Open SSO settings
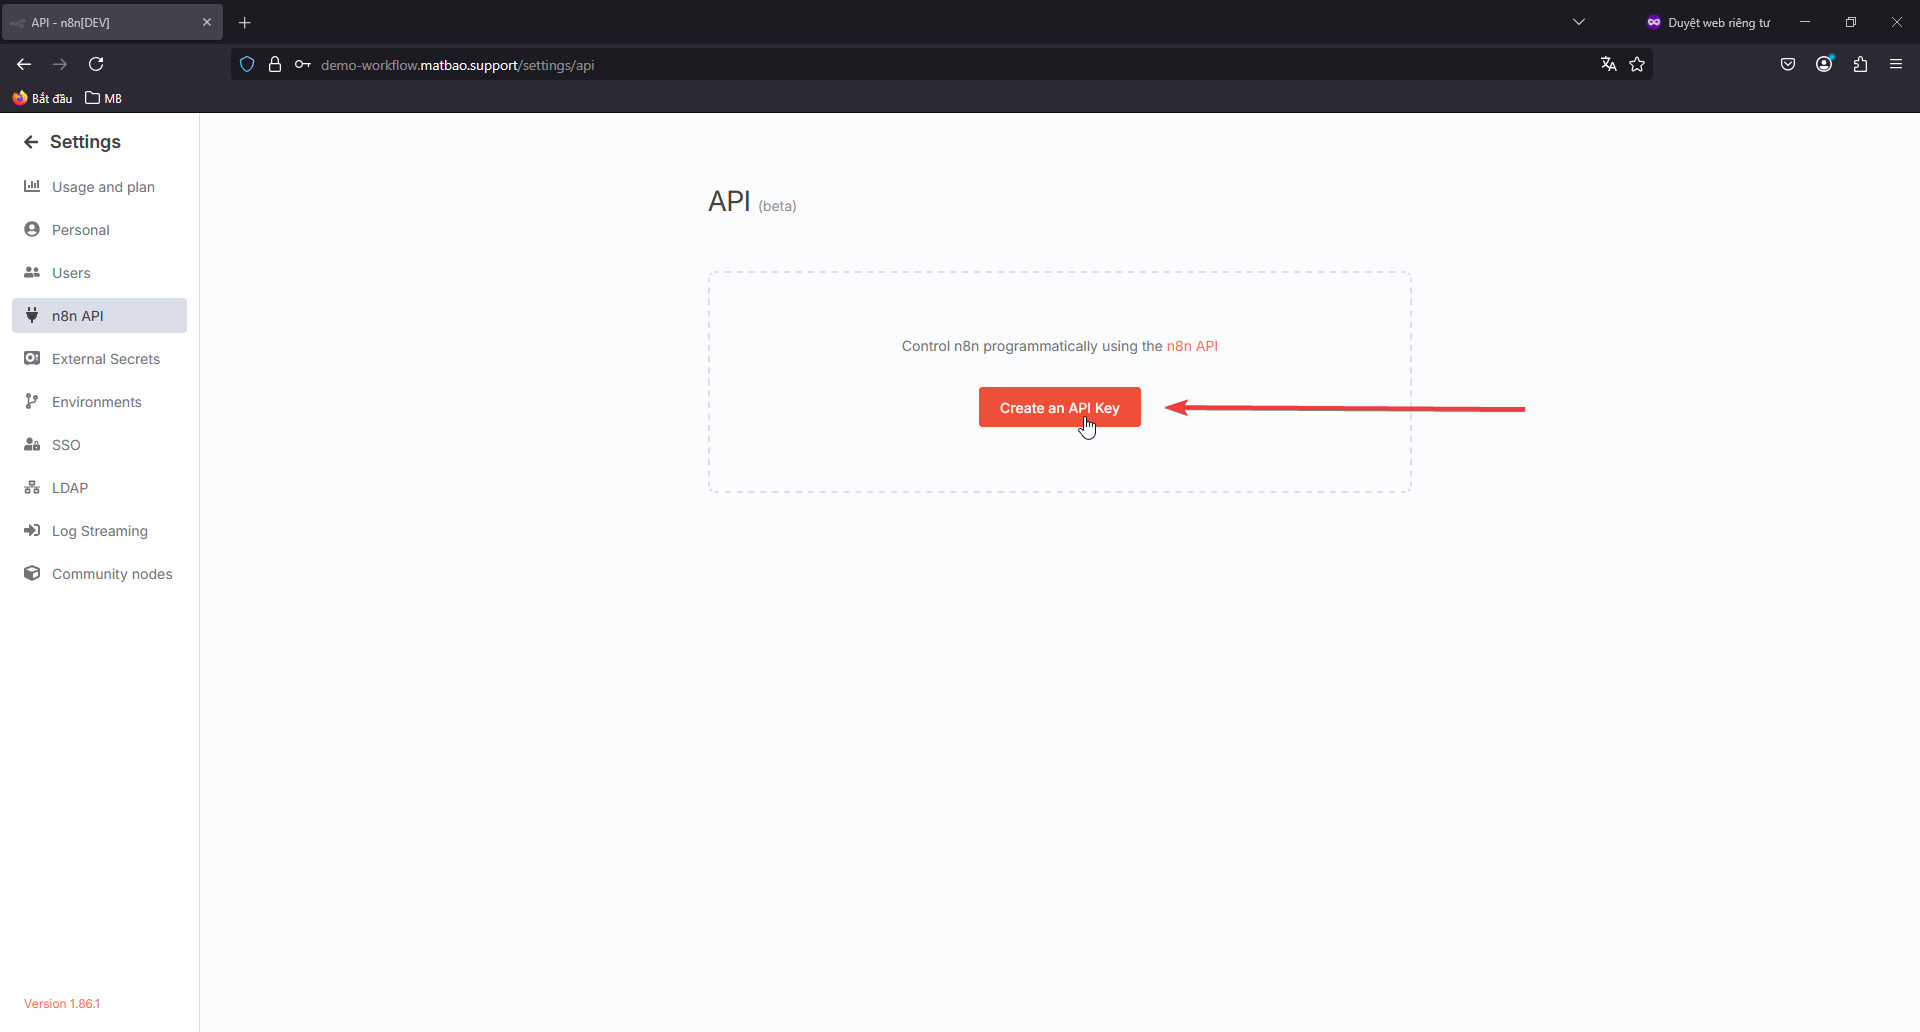 (x=99, y=445)
